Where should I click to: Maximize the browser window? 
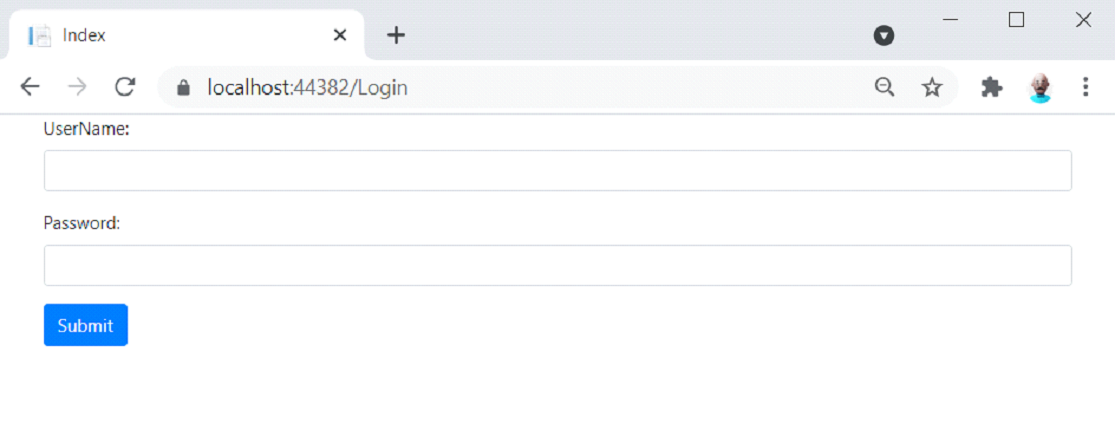pos(1016,20)
